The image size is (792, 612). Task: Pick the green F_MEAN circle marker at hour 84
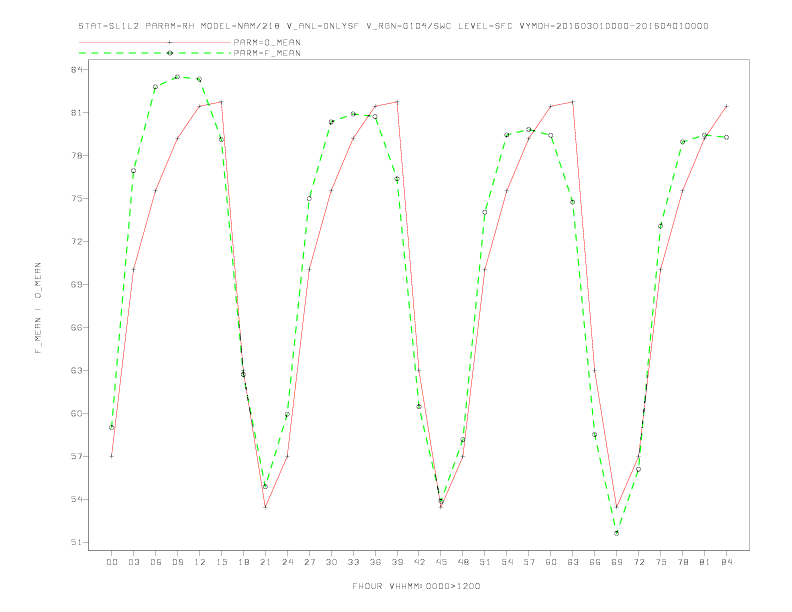tap(726, 137)
